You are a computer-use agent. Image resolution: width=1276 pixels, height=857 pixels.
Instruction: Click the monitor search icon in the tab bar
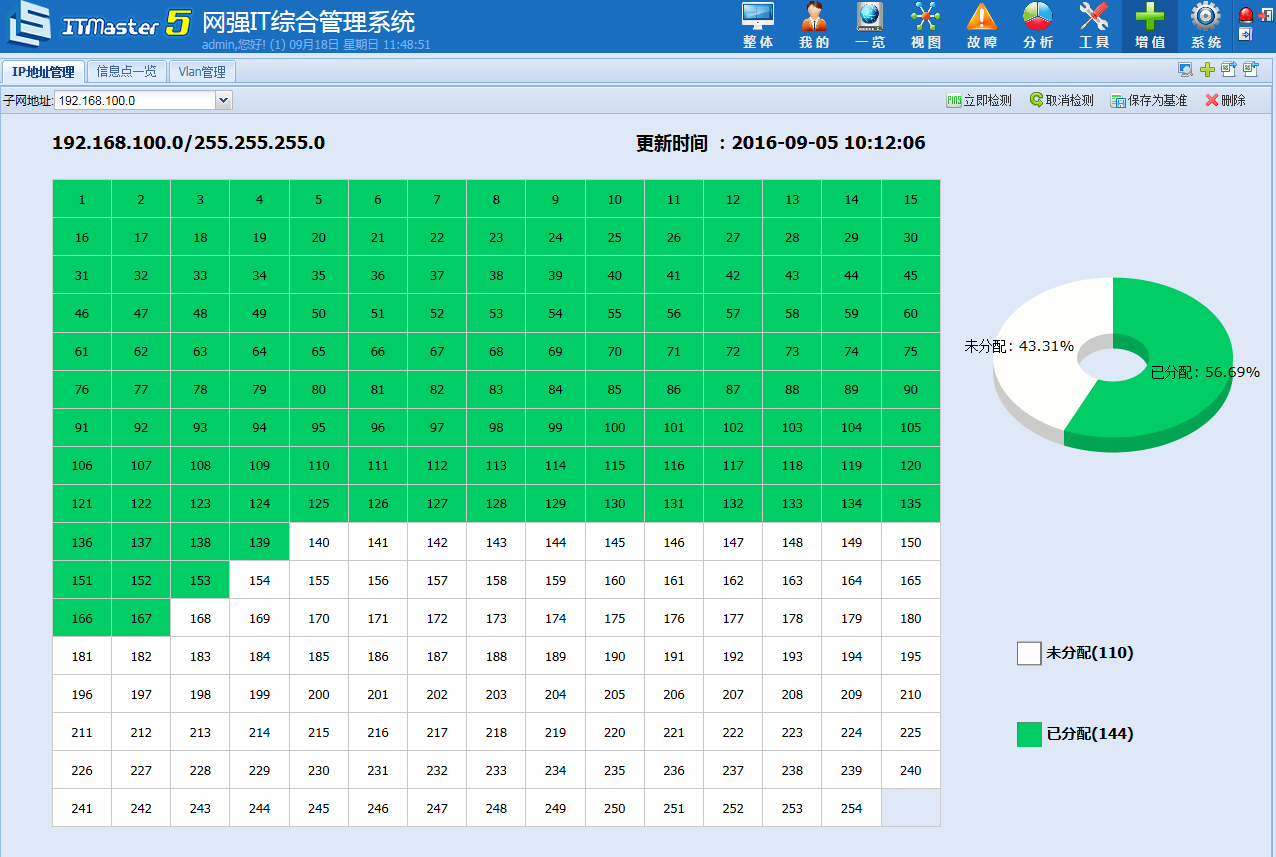1185,70
